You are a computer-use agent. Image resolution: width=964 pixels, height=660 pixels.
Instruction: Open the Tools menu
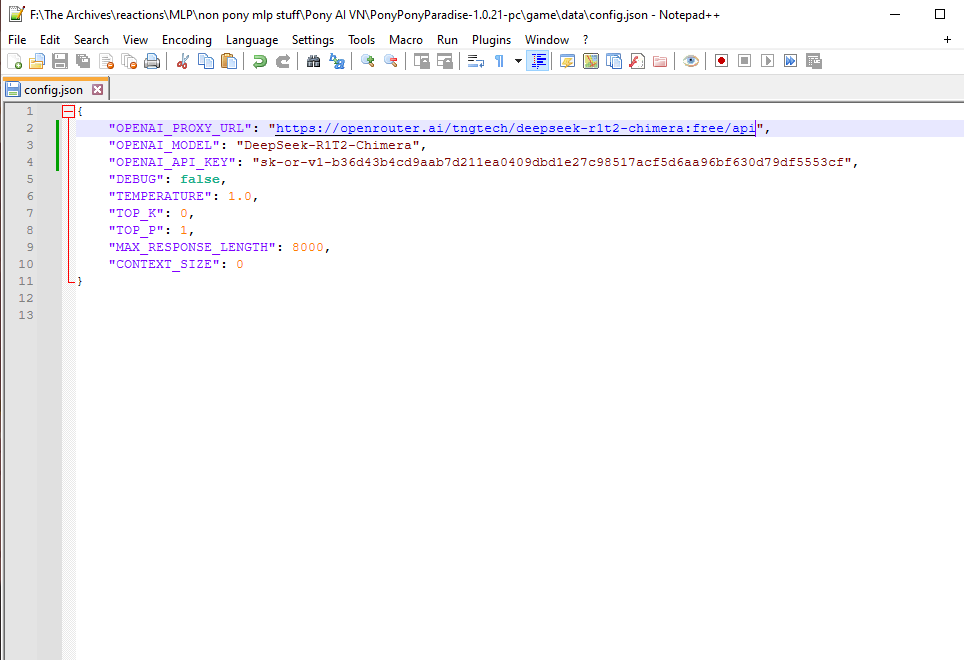(362, 39)
